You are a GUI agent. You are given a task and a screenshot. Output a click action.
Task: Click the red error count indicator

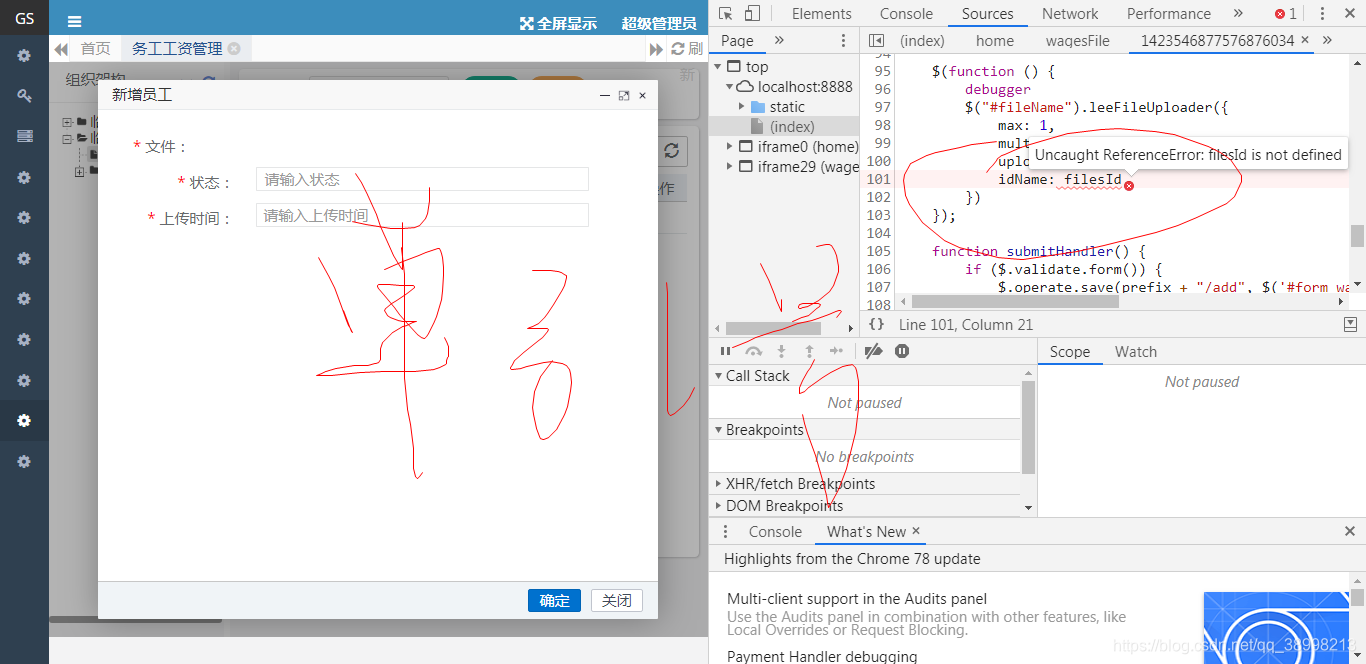coord(1286,14)
